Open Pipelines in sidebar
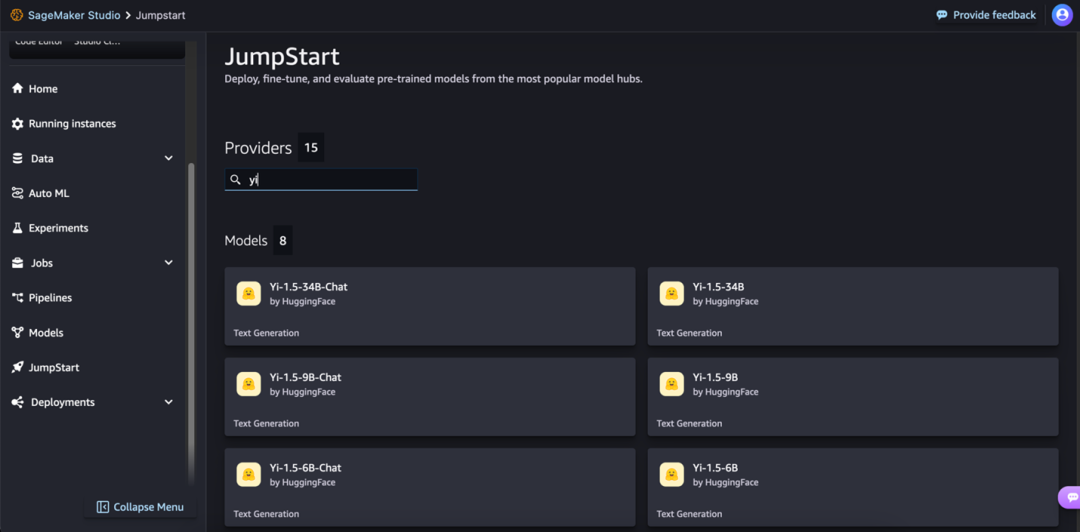Image resolution: width=1080 pixels, height=532 pixels. tap(50, 298)
